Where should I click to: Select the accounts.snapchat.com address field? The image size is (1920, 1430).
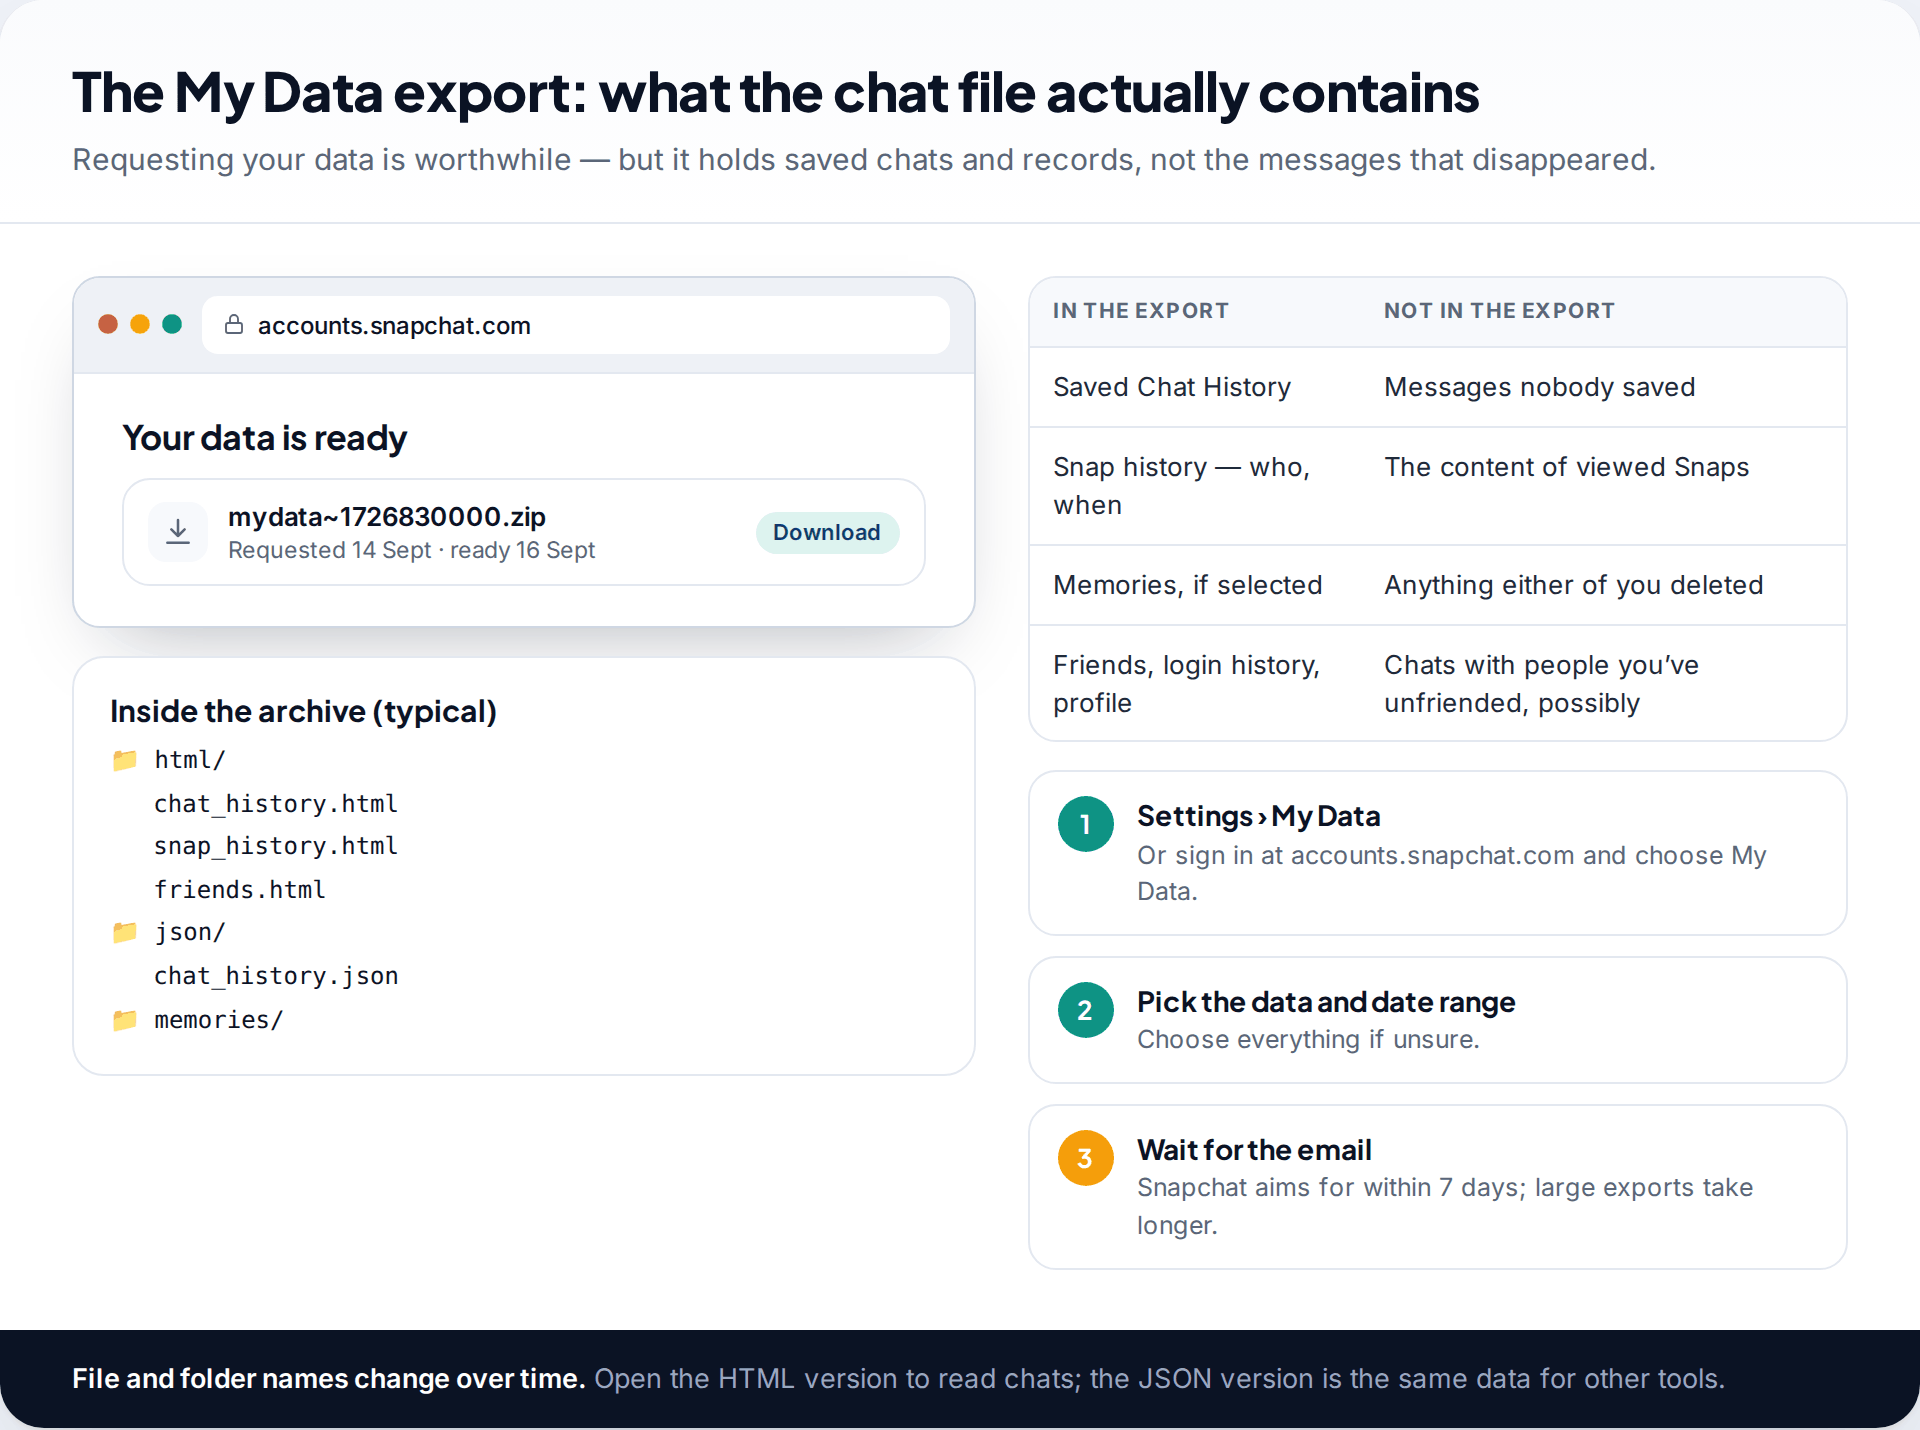tap(575, 325)
